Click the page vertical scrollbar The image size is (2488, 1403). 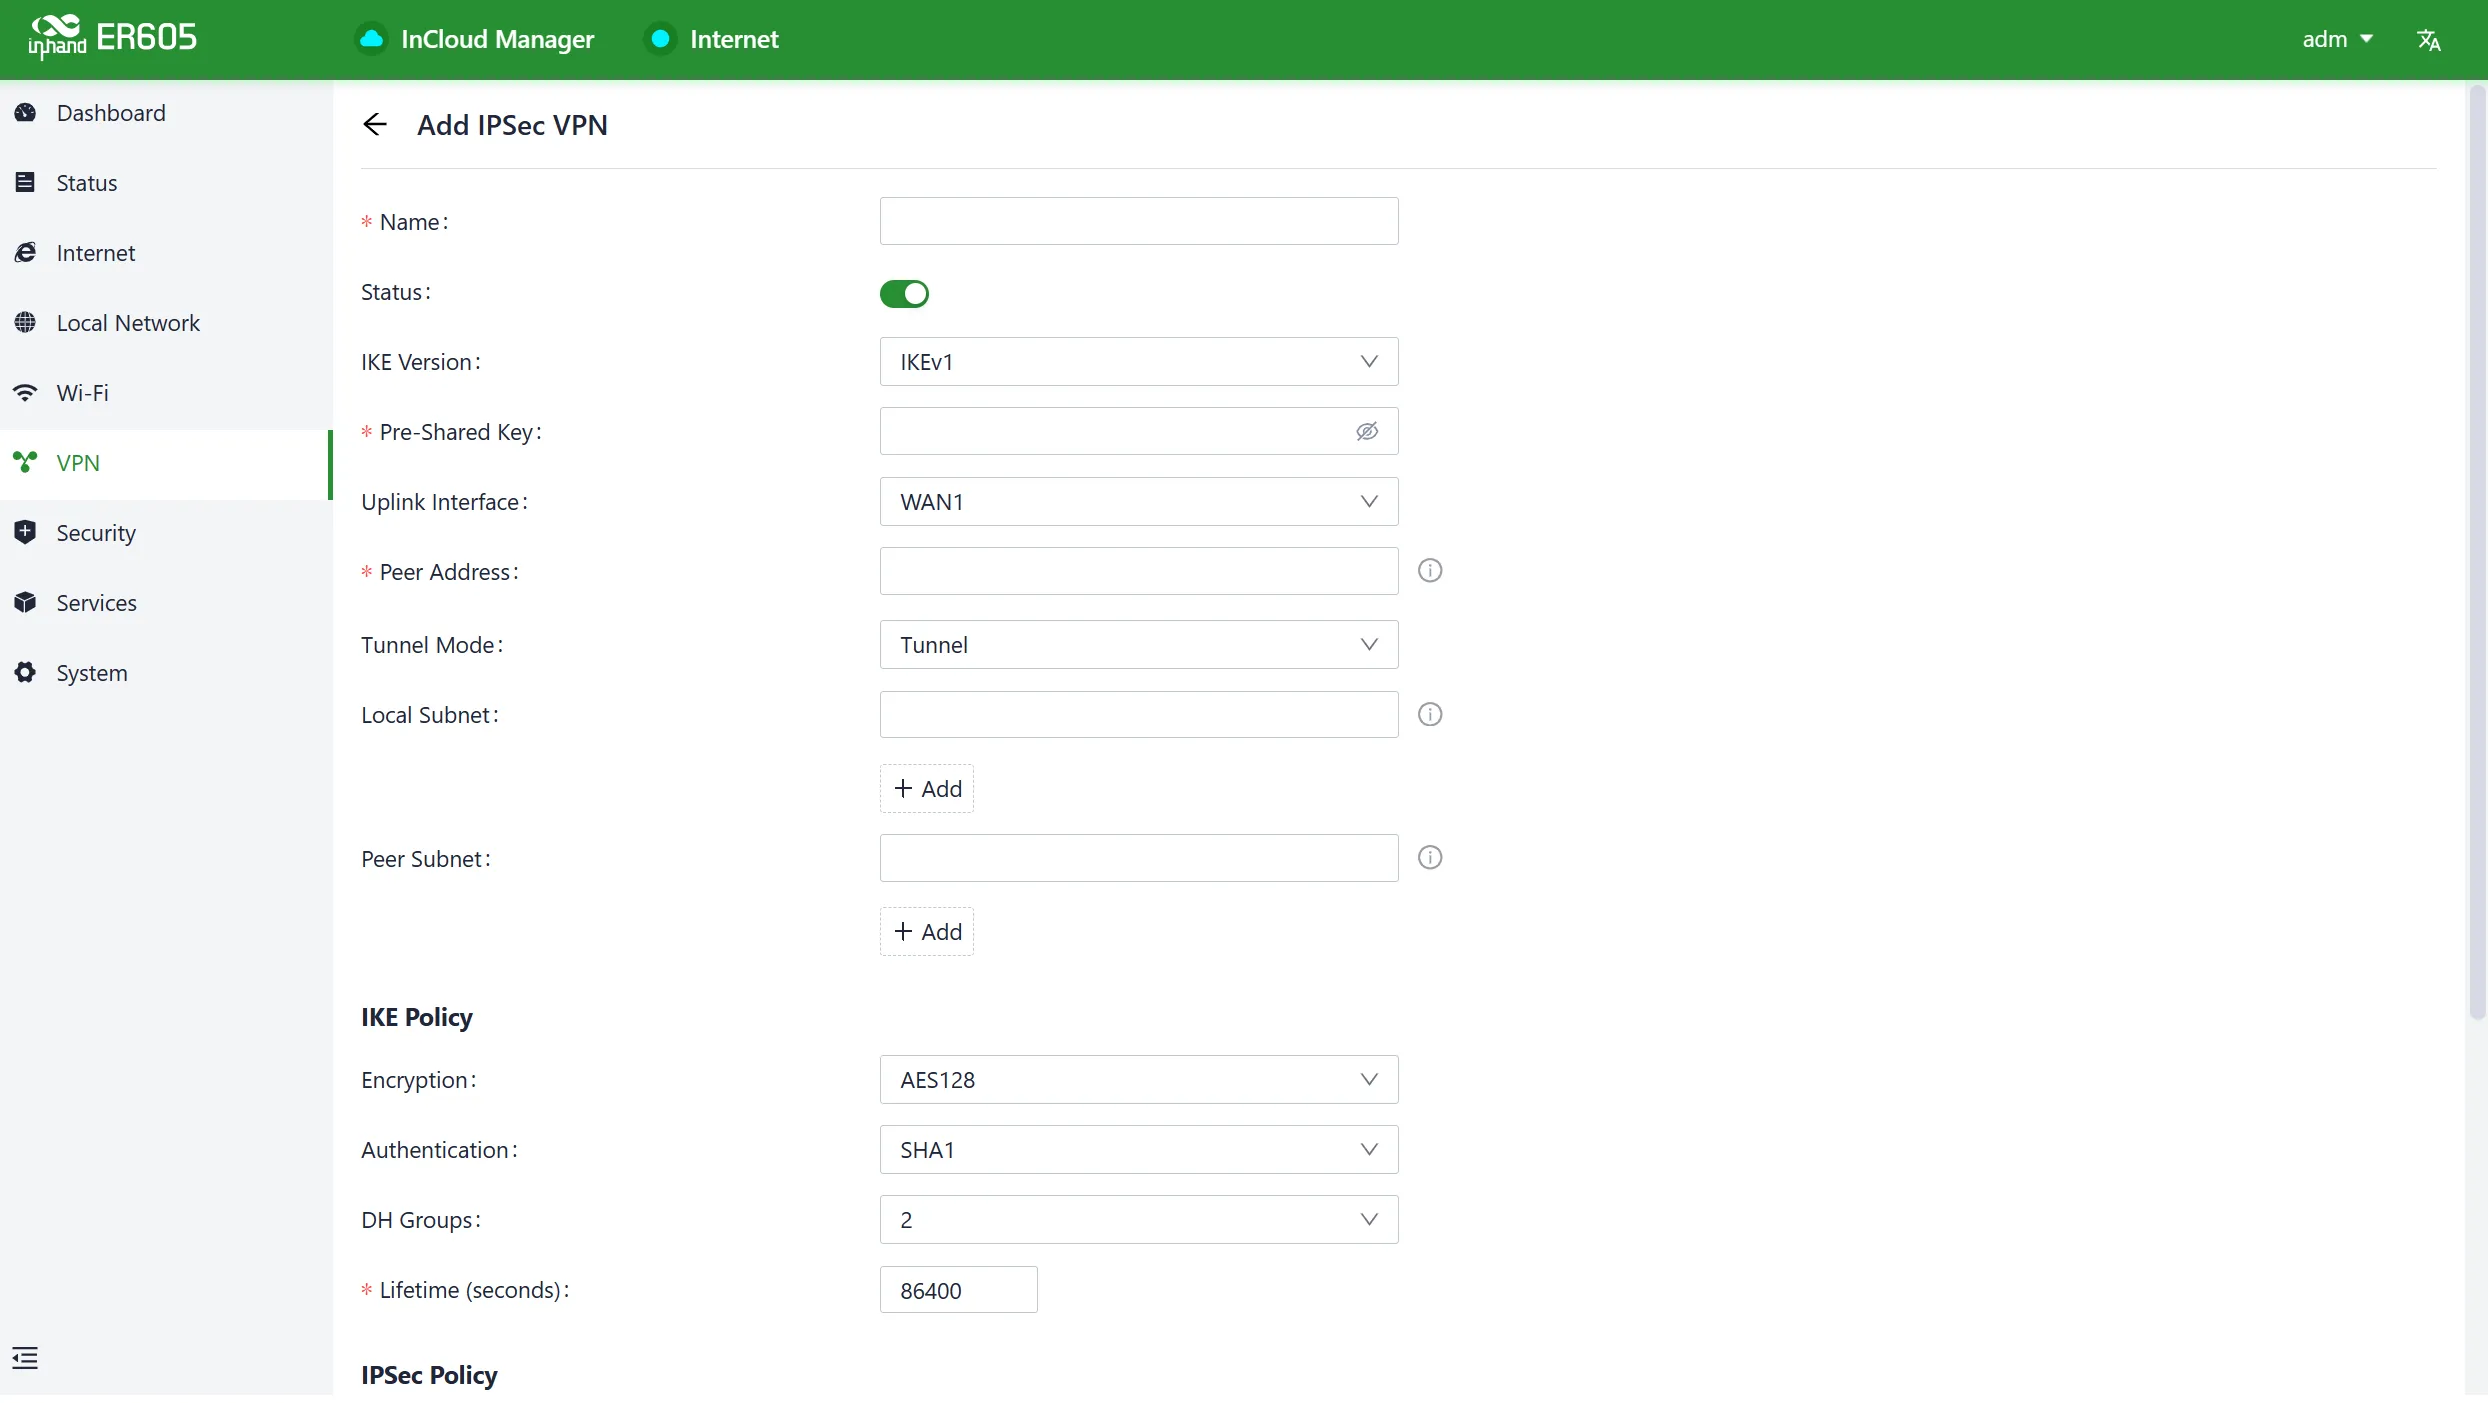point(2477,550)
